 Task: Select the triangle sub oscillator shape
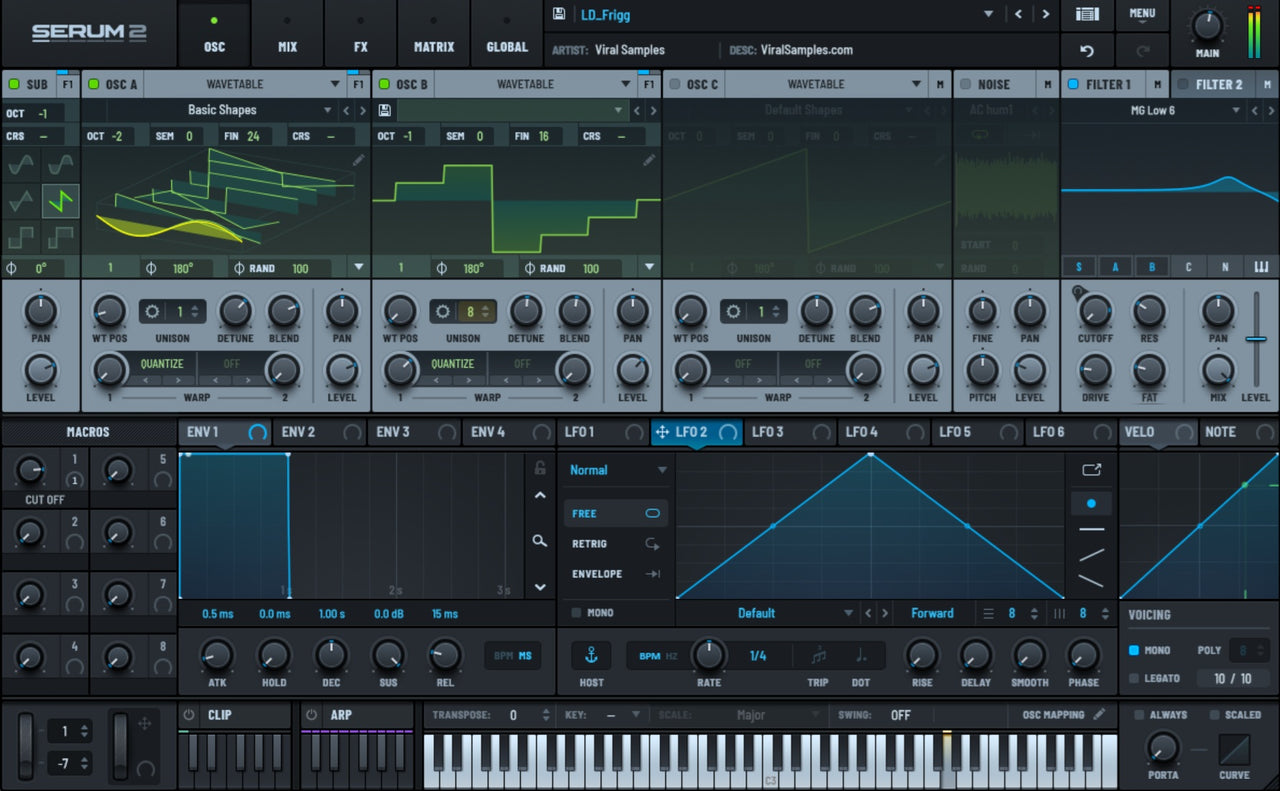point(21,202)
